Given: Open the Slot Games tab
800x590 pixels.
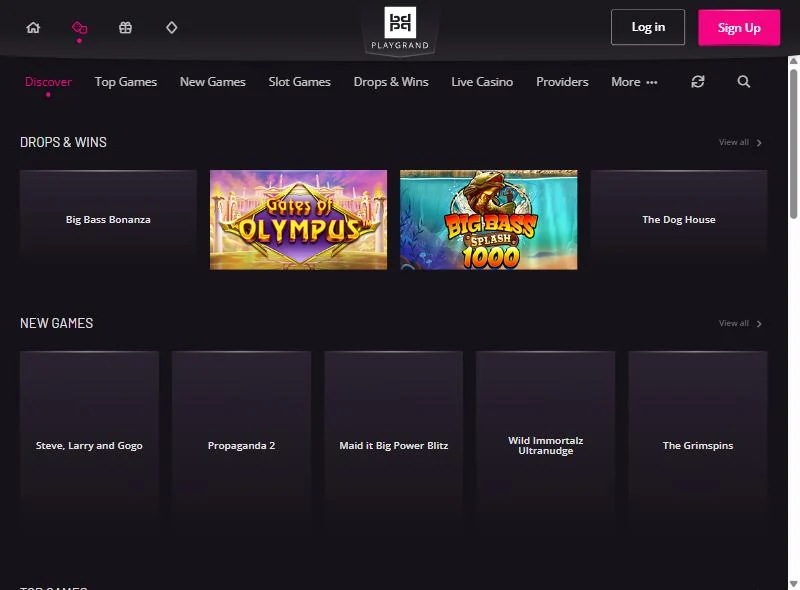Looking at the screenshot, I should [299, 82].
